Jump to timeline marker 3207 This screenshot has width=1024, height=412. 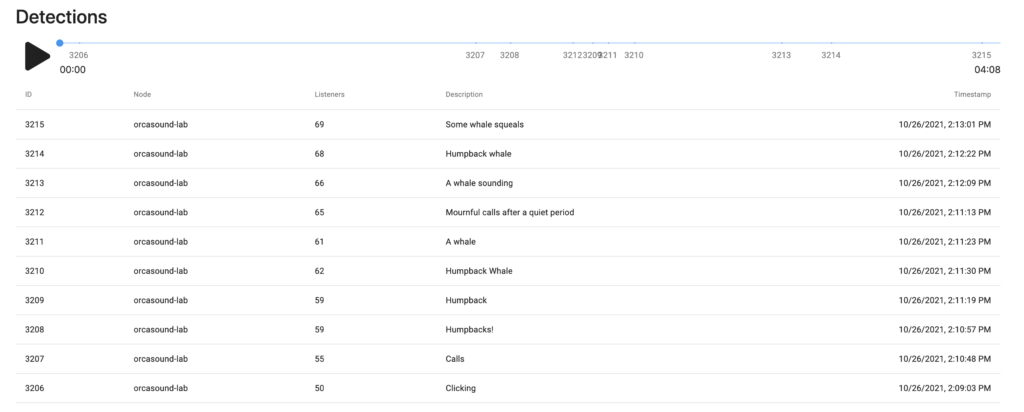coord(475,55)
